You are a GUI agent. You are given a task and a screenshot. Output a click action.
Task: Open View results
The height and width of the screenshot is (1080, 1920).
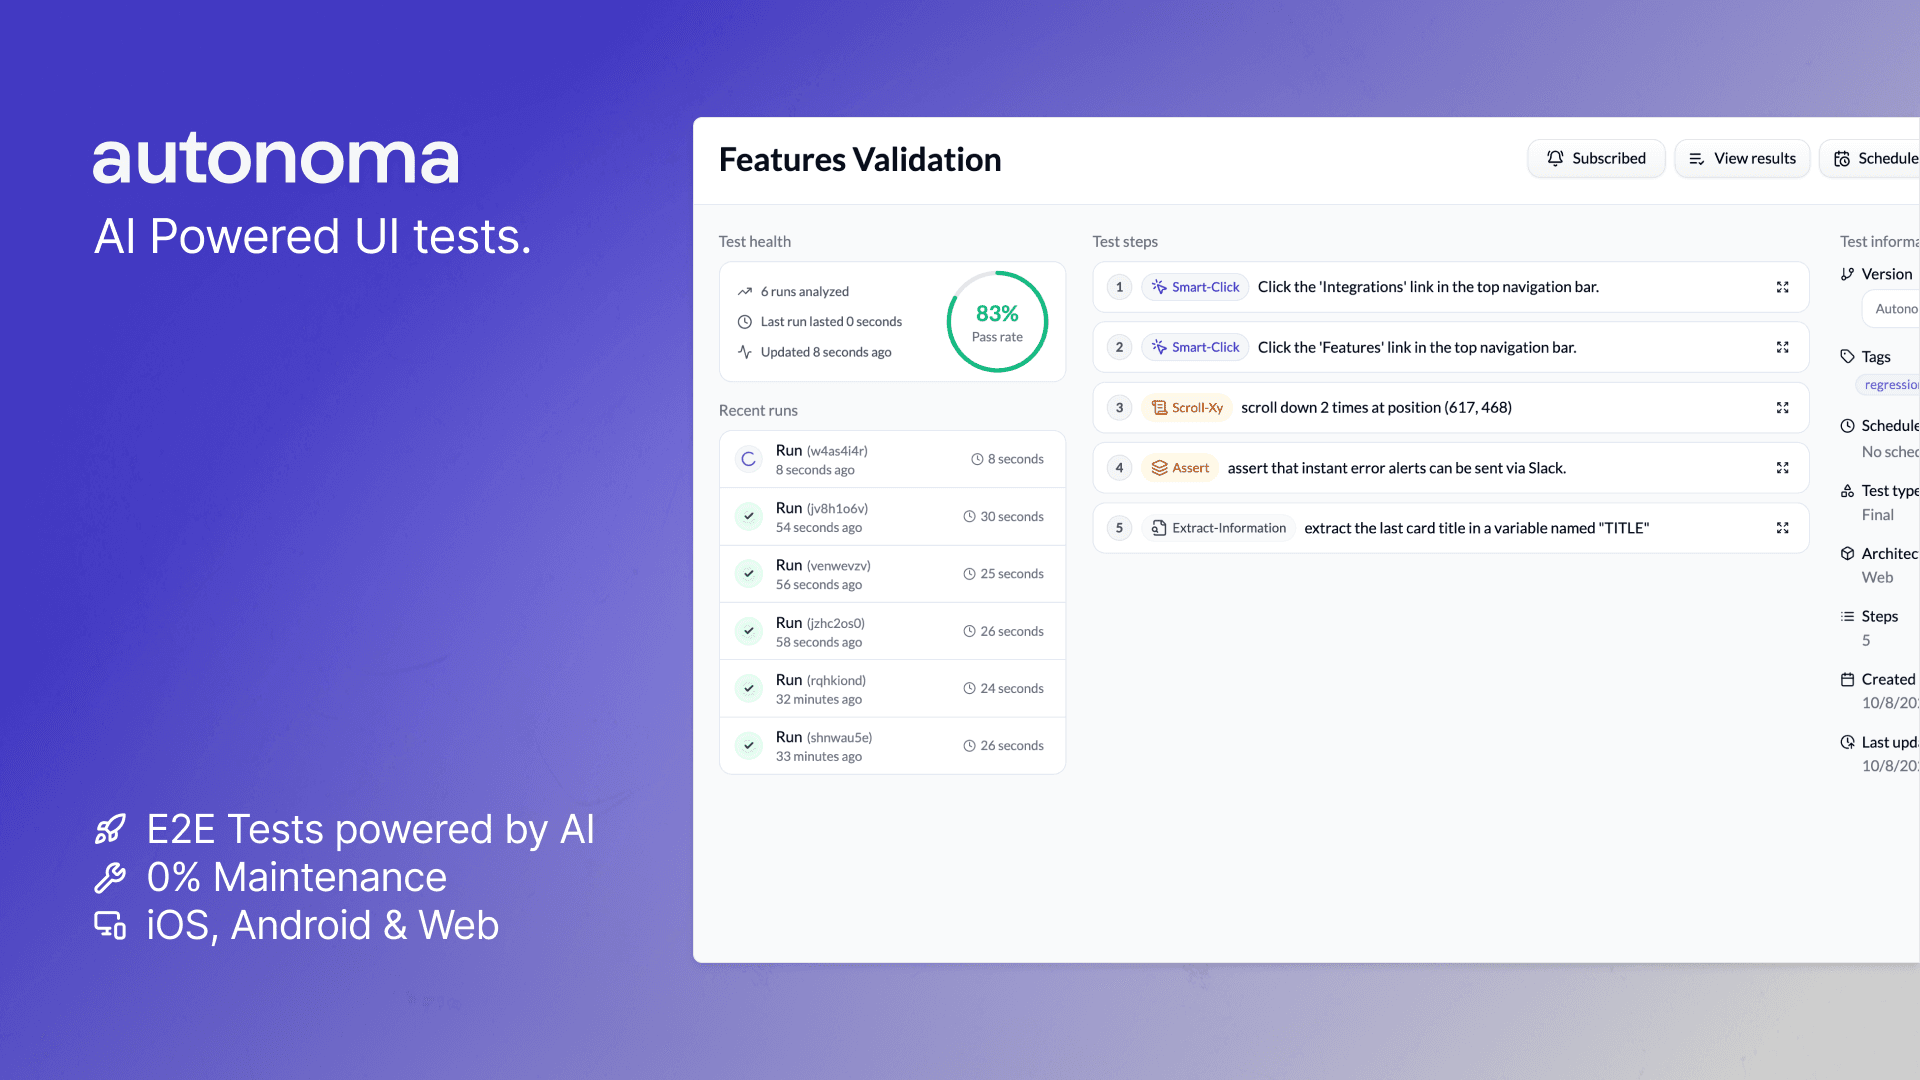pos(1742,158)
